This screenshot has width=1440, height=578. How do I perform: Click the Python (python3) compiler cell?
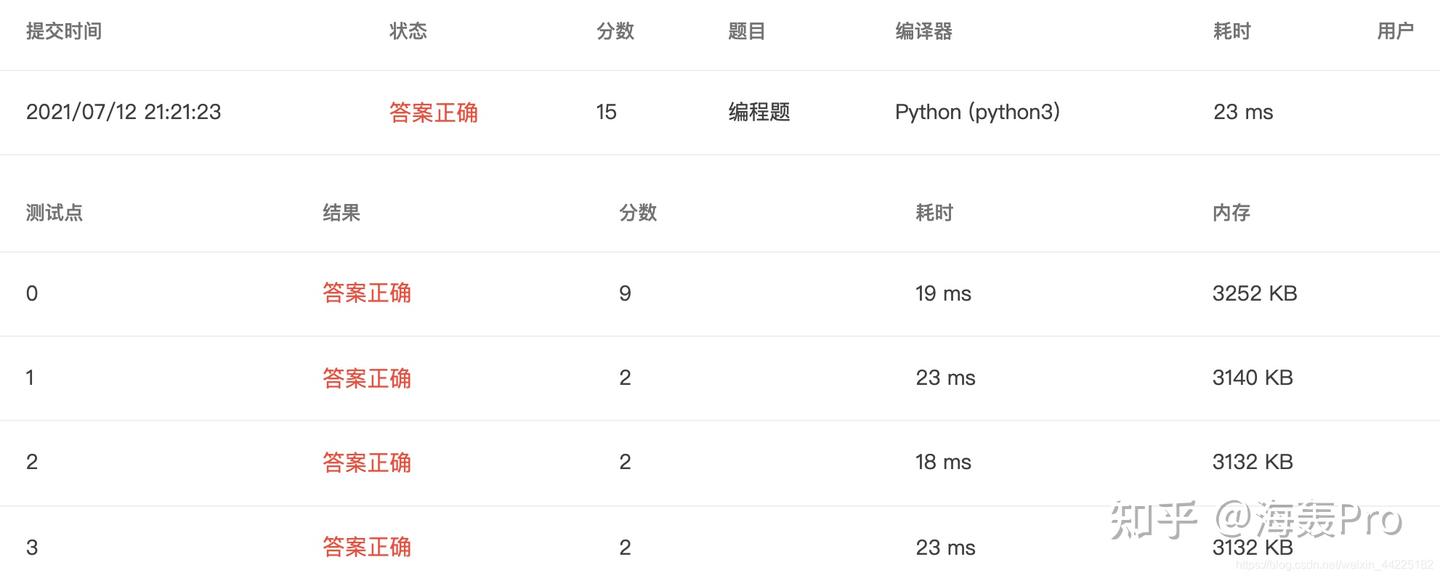pyautogui.click(x=977, y=112)
